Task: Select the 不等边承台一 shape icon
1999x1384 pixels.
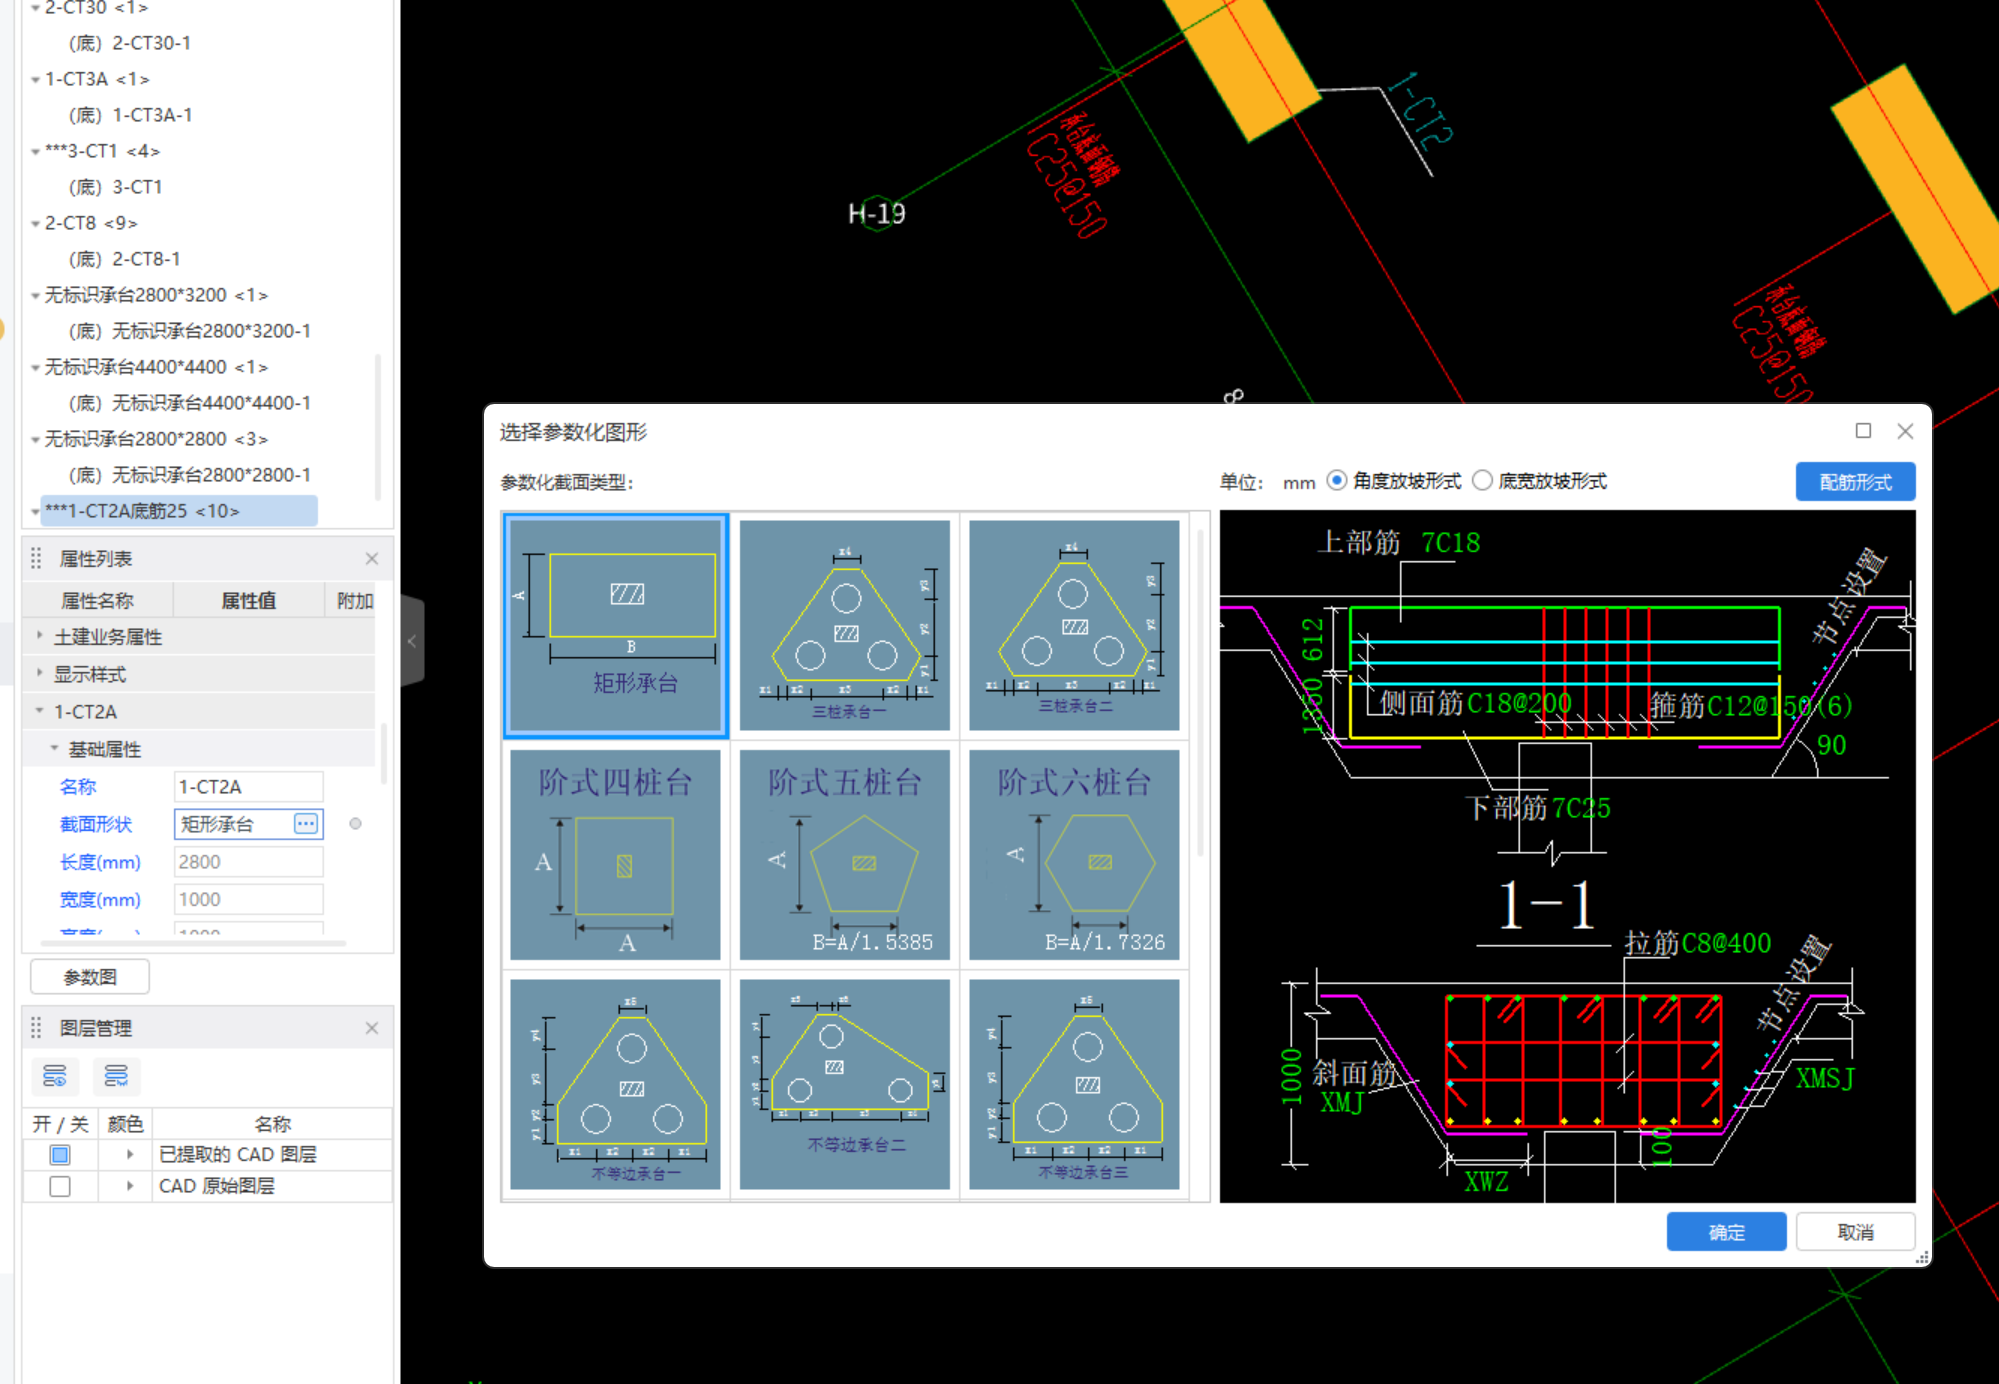Action: coord(615,1084)
